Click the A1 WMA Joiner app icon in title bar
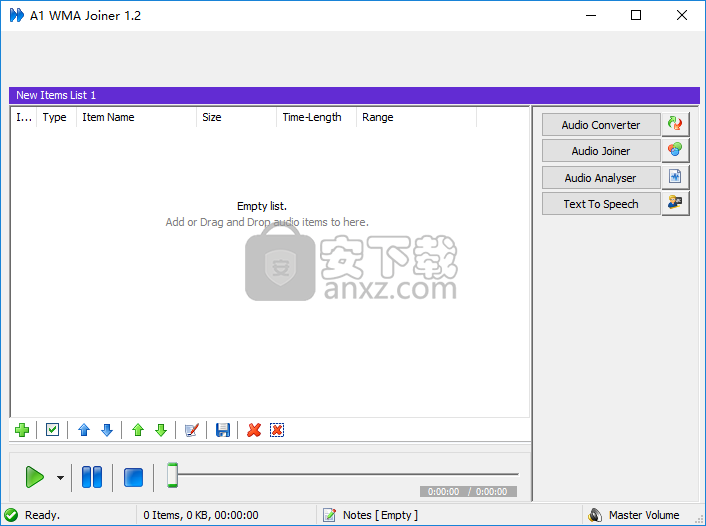706x526 pixels. [17, 15]
